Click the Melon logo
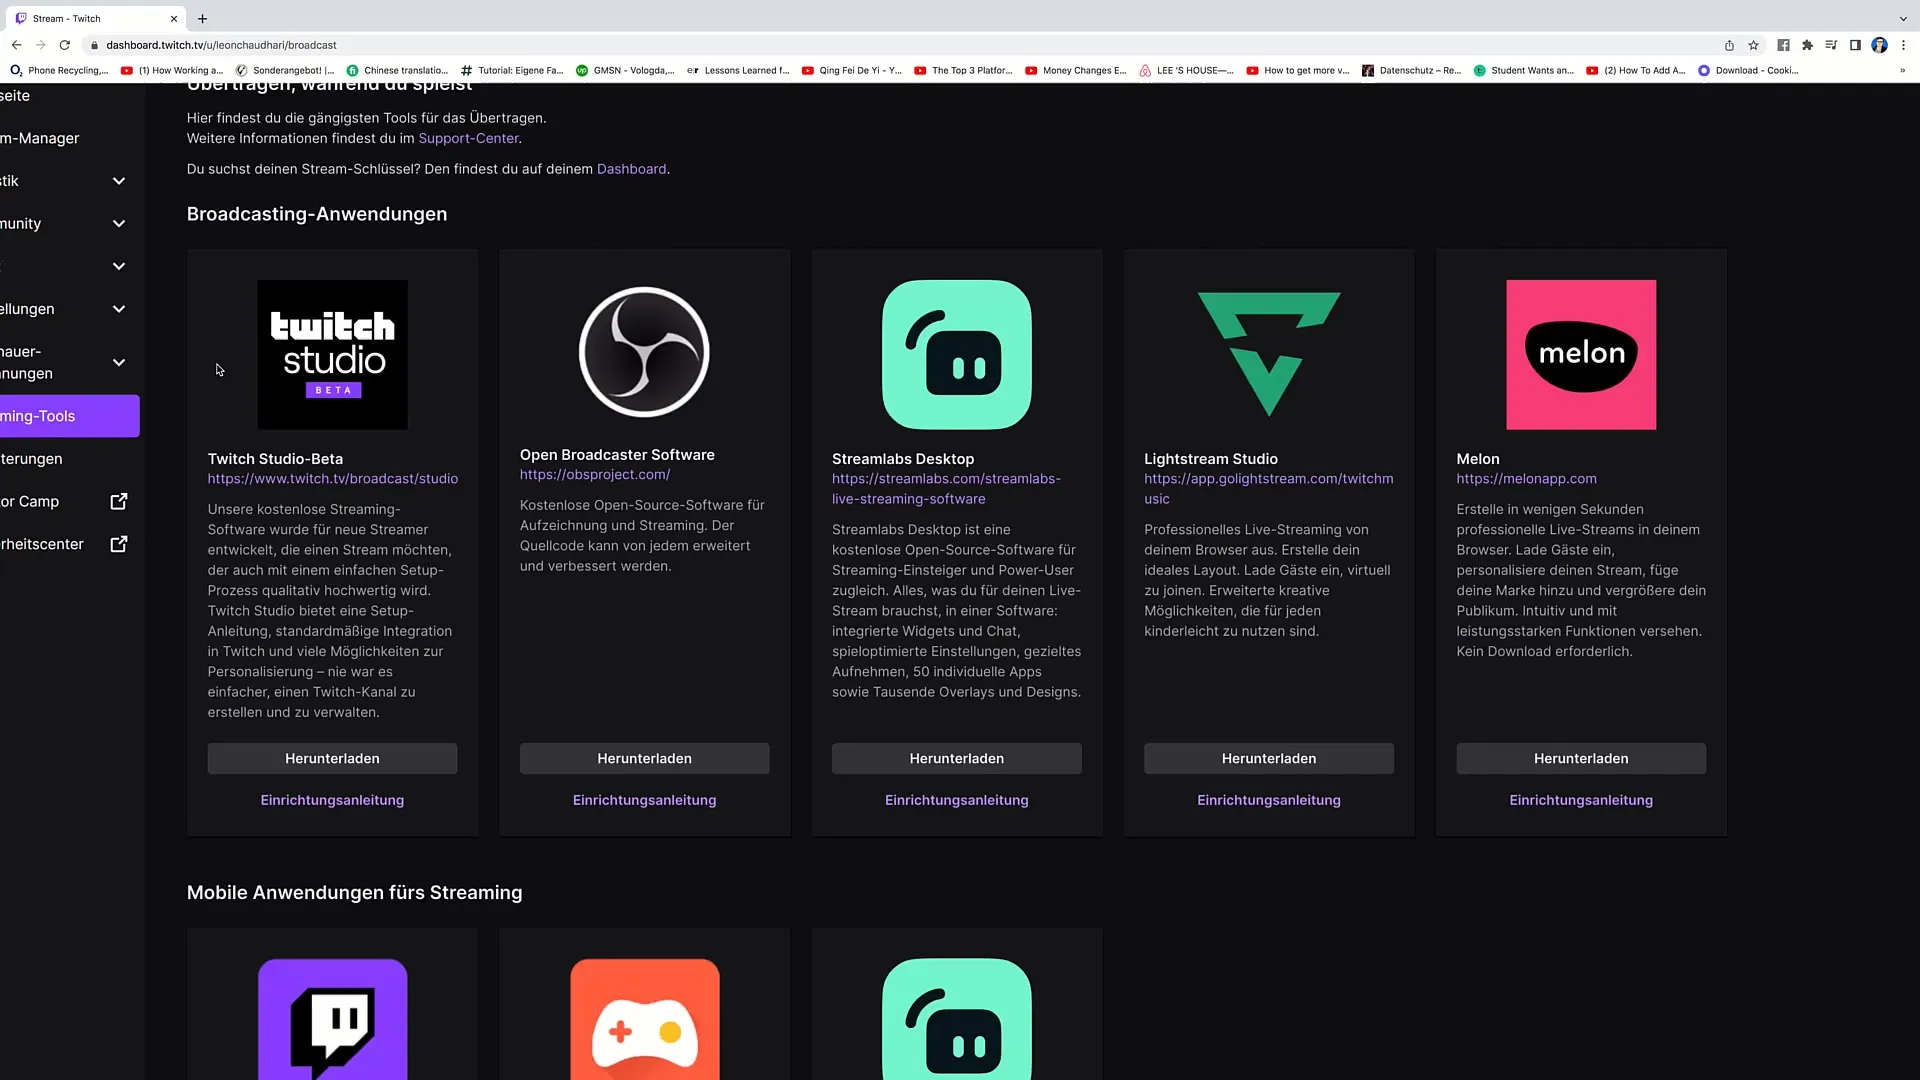 click(x=1581, y=354)
